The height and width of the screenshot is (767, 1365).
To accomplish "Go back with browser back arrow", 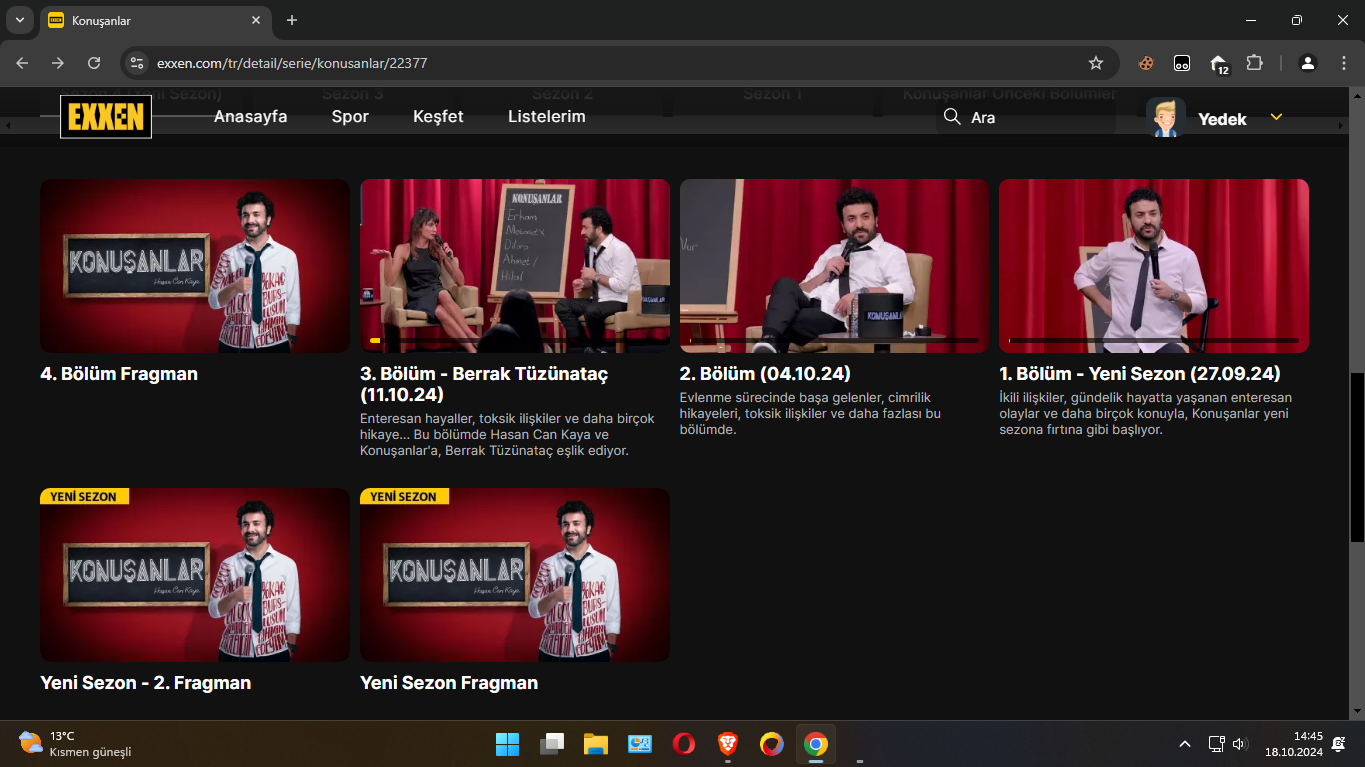I will [x=22, y=63].
